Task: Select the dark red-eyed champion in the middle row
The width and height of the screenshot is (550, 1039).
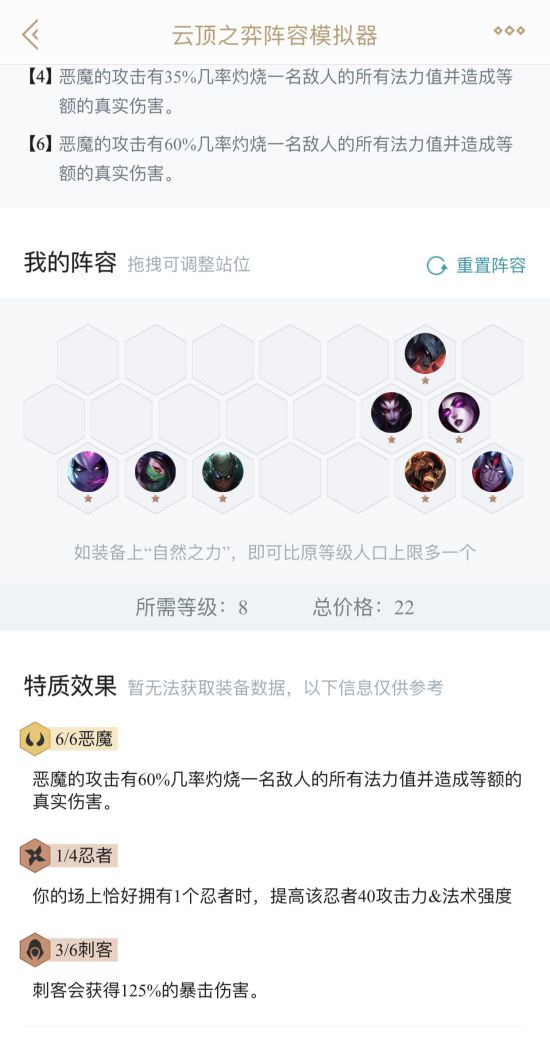Action: [391, 412]
